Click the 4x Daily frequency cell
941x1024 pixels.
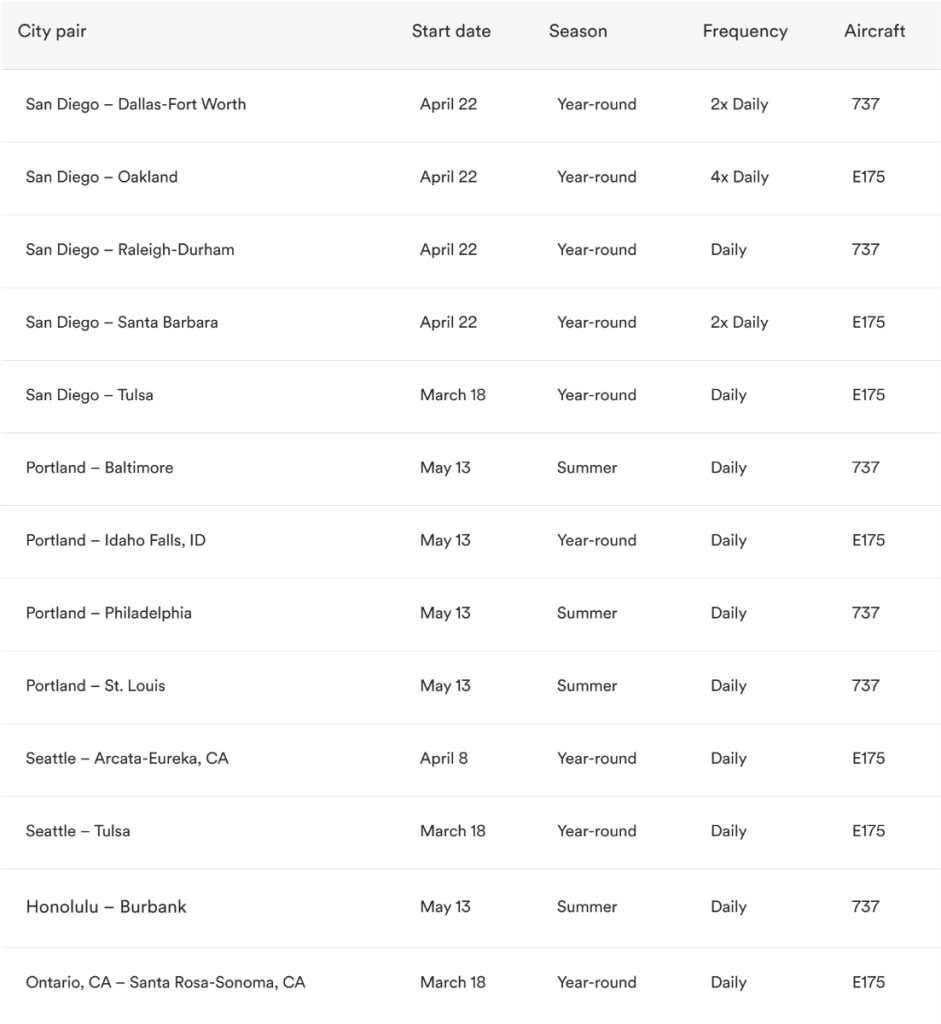[x=739, y=177]
